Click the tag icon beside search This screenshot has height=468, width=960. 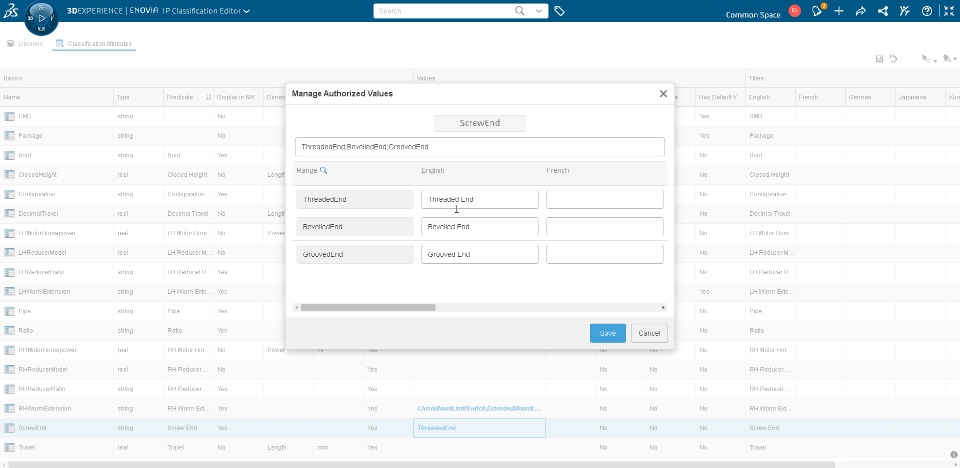[559, 11]
